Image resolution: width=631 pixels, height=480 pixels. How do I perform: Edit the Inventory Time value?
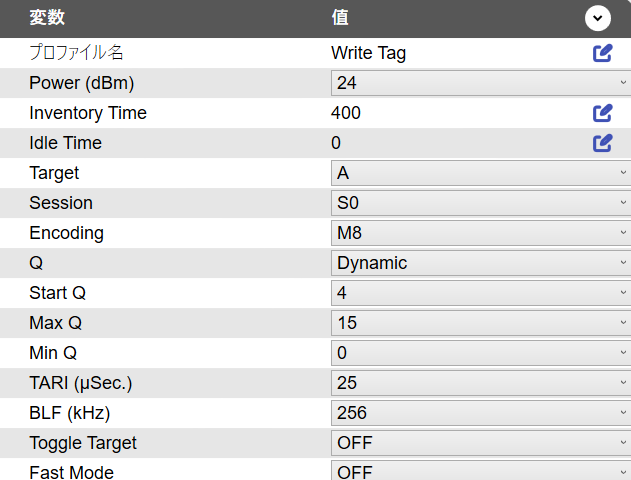(x=602, y=113)
